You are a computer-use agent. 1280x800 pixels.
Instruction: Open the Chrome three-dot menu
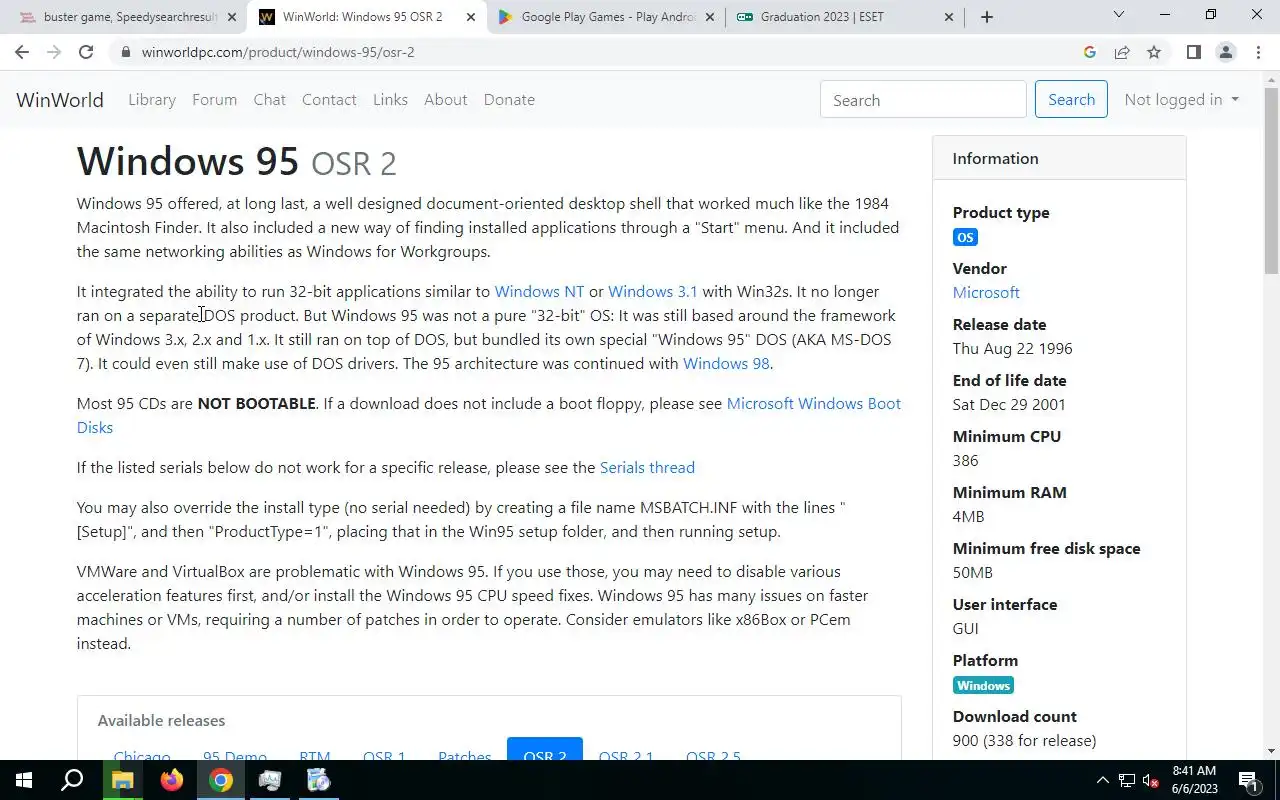point(1257,52)
